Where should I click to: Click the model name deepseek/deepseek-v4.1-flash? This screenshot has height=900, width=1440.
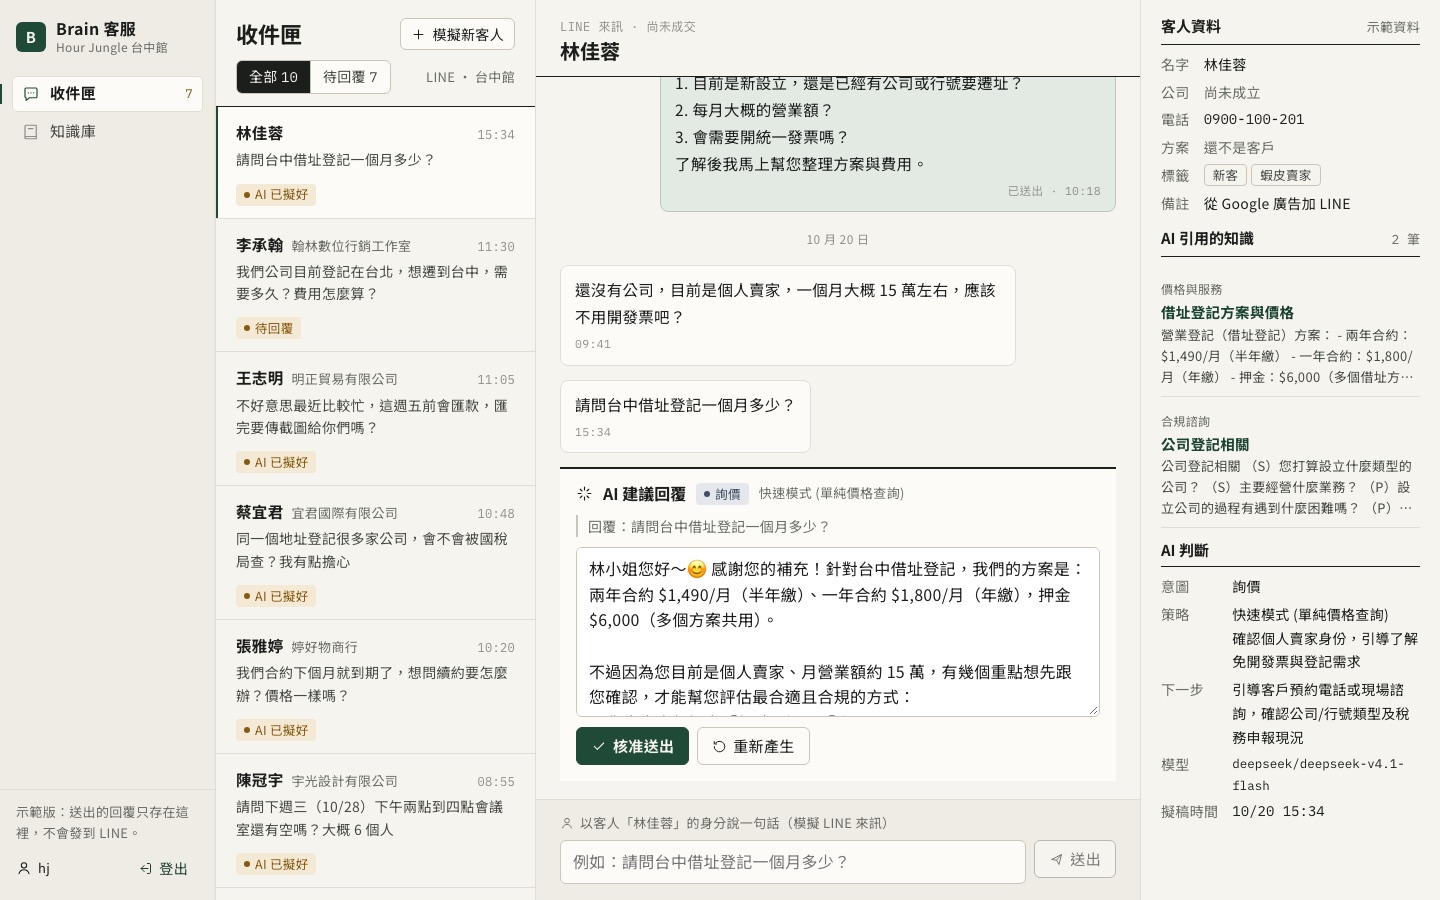[x=1318, y=775]
